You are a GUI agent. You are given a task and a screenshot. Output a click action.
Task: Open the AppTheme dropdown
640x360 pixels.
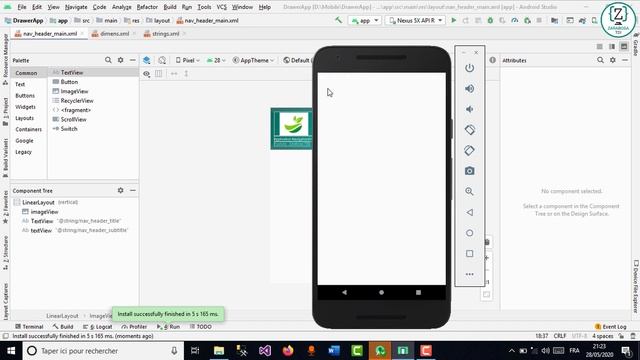[x=253, y=60]
